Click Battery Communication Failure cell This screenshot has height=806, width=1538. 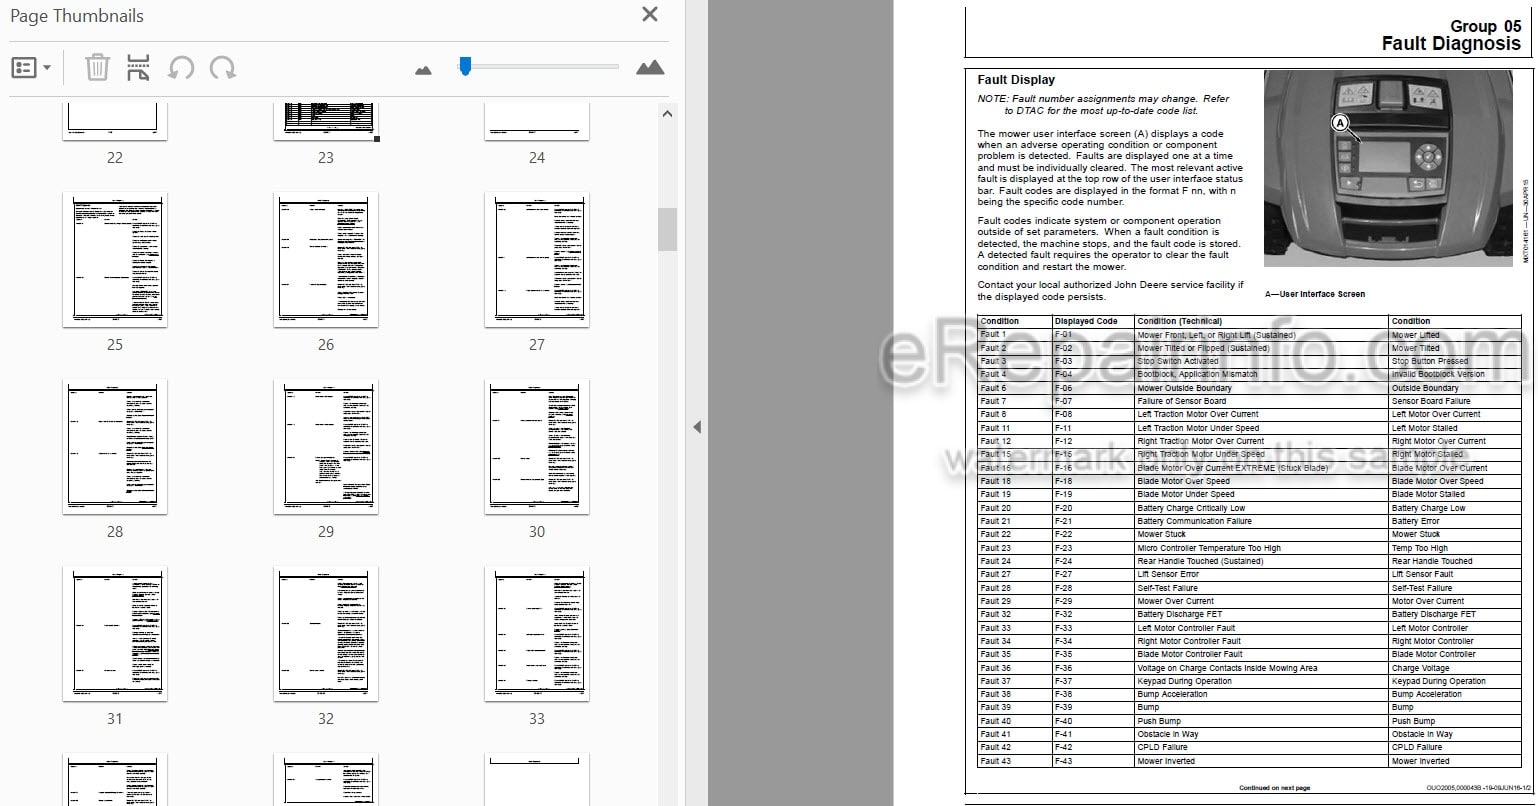click(x=1262, y=521)
